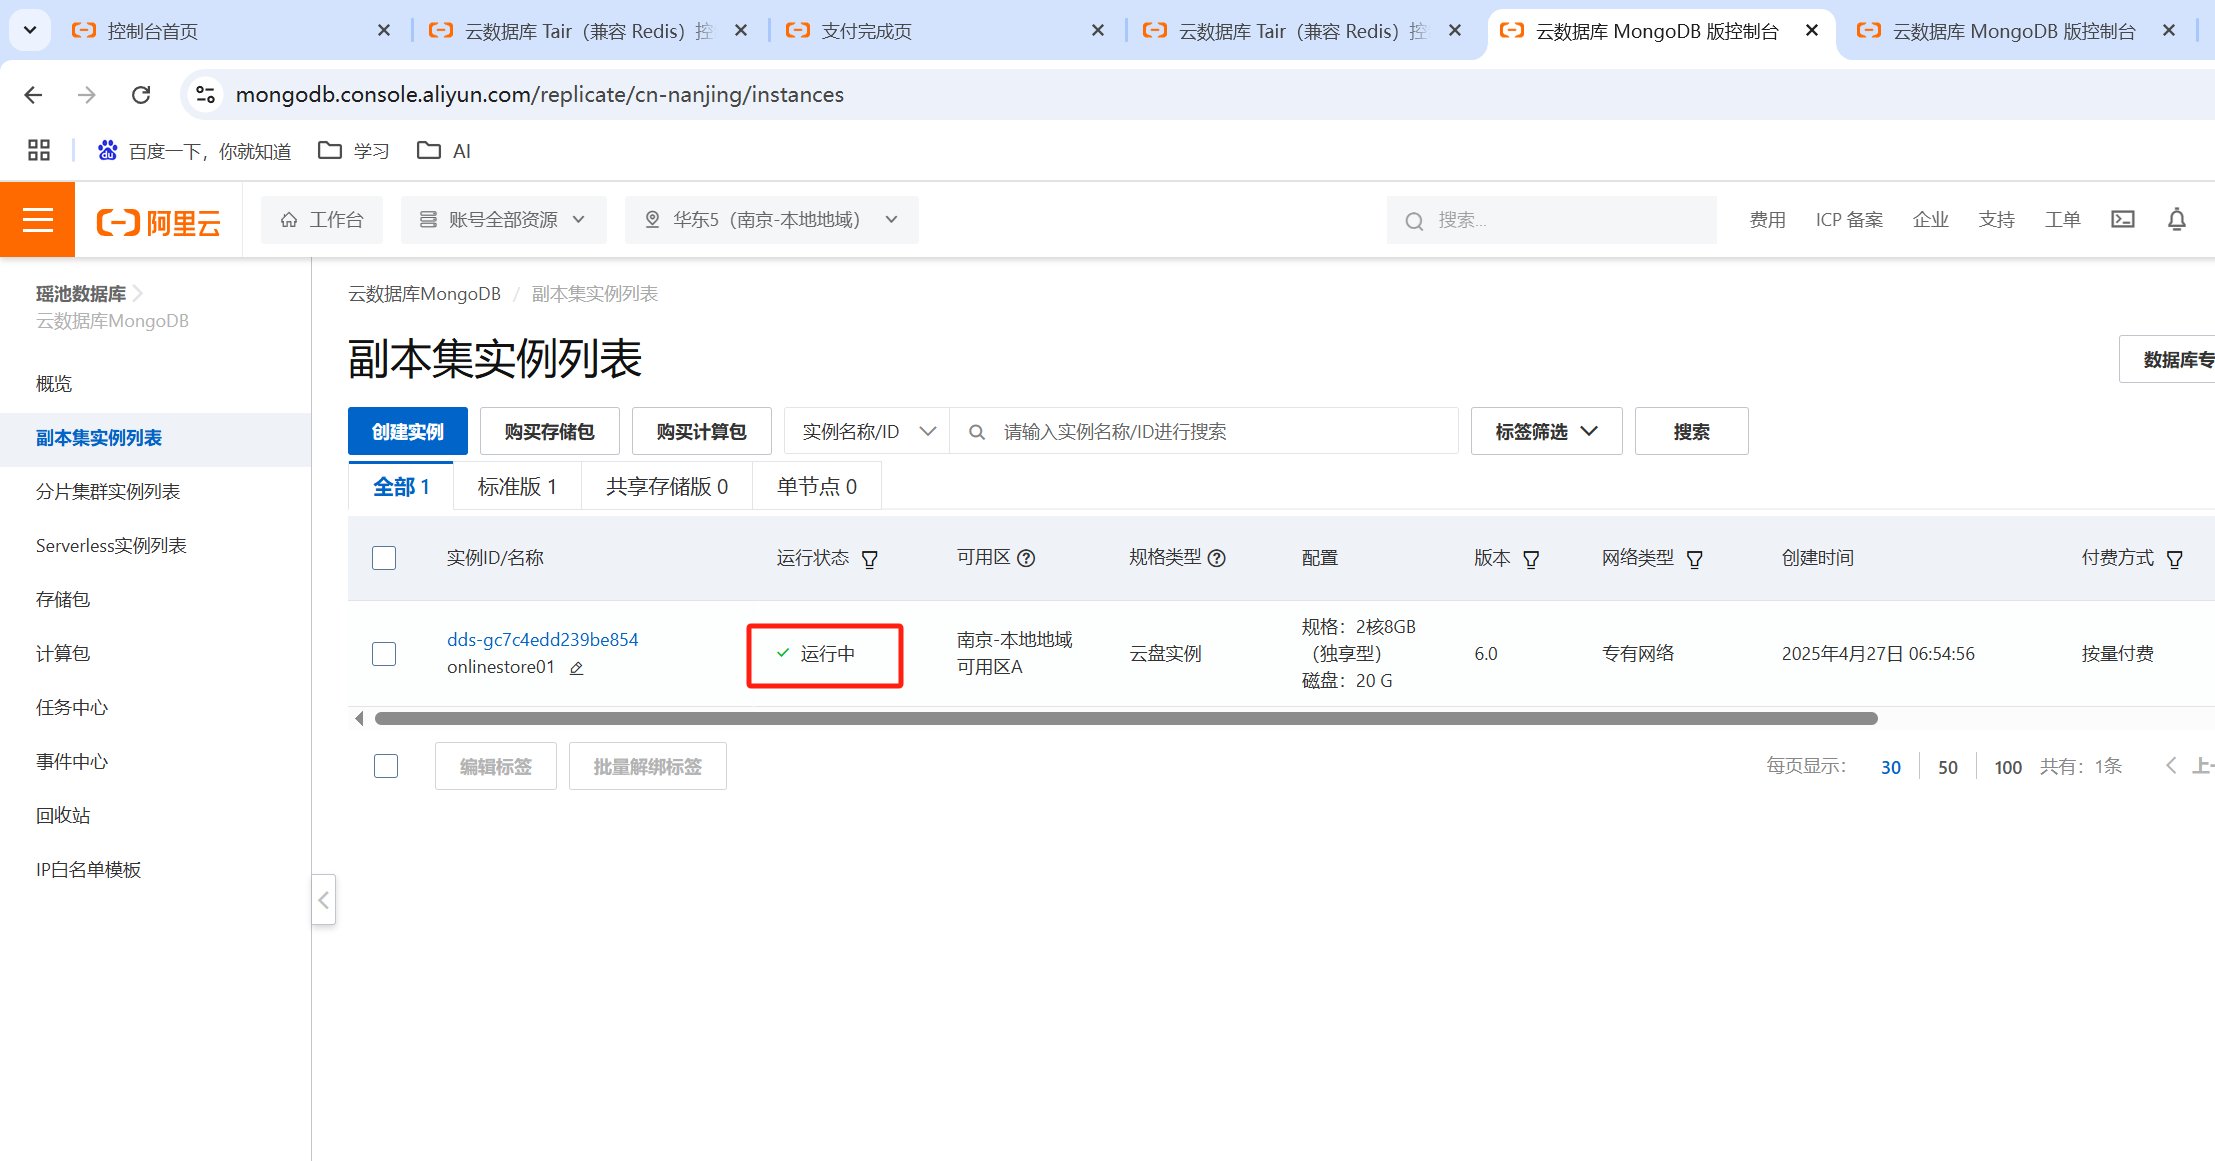The image size is (2215, 1161).
Task: Click the Aliyun logo
Action: pos(159,221)
